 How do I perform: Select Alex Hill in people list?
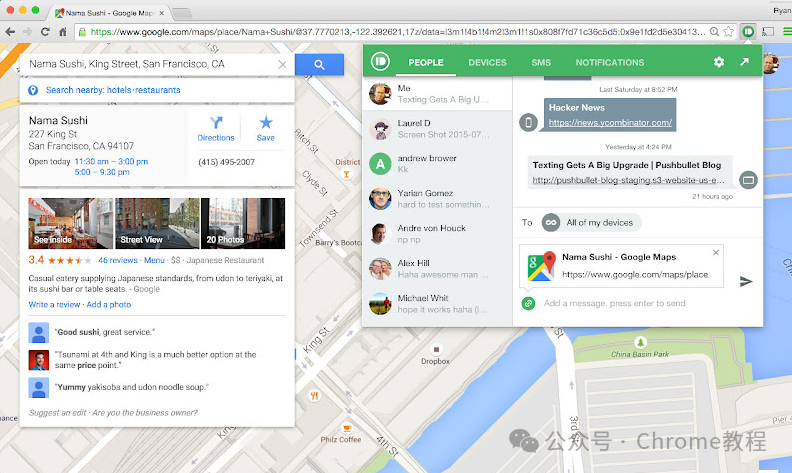pyautogui.click(x=437, y=268)
